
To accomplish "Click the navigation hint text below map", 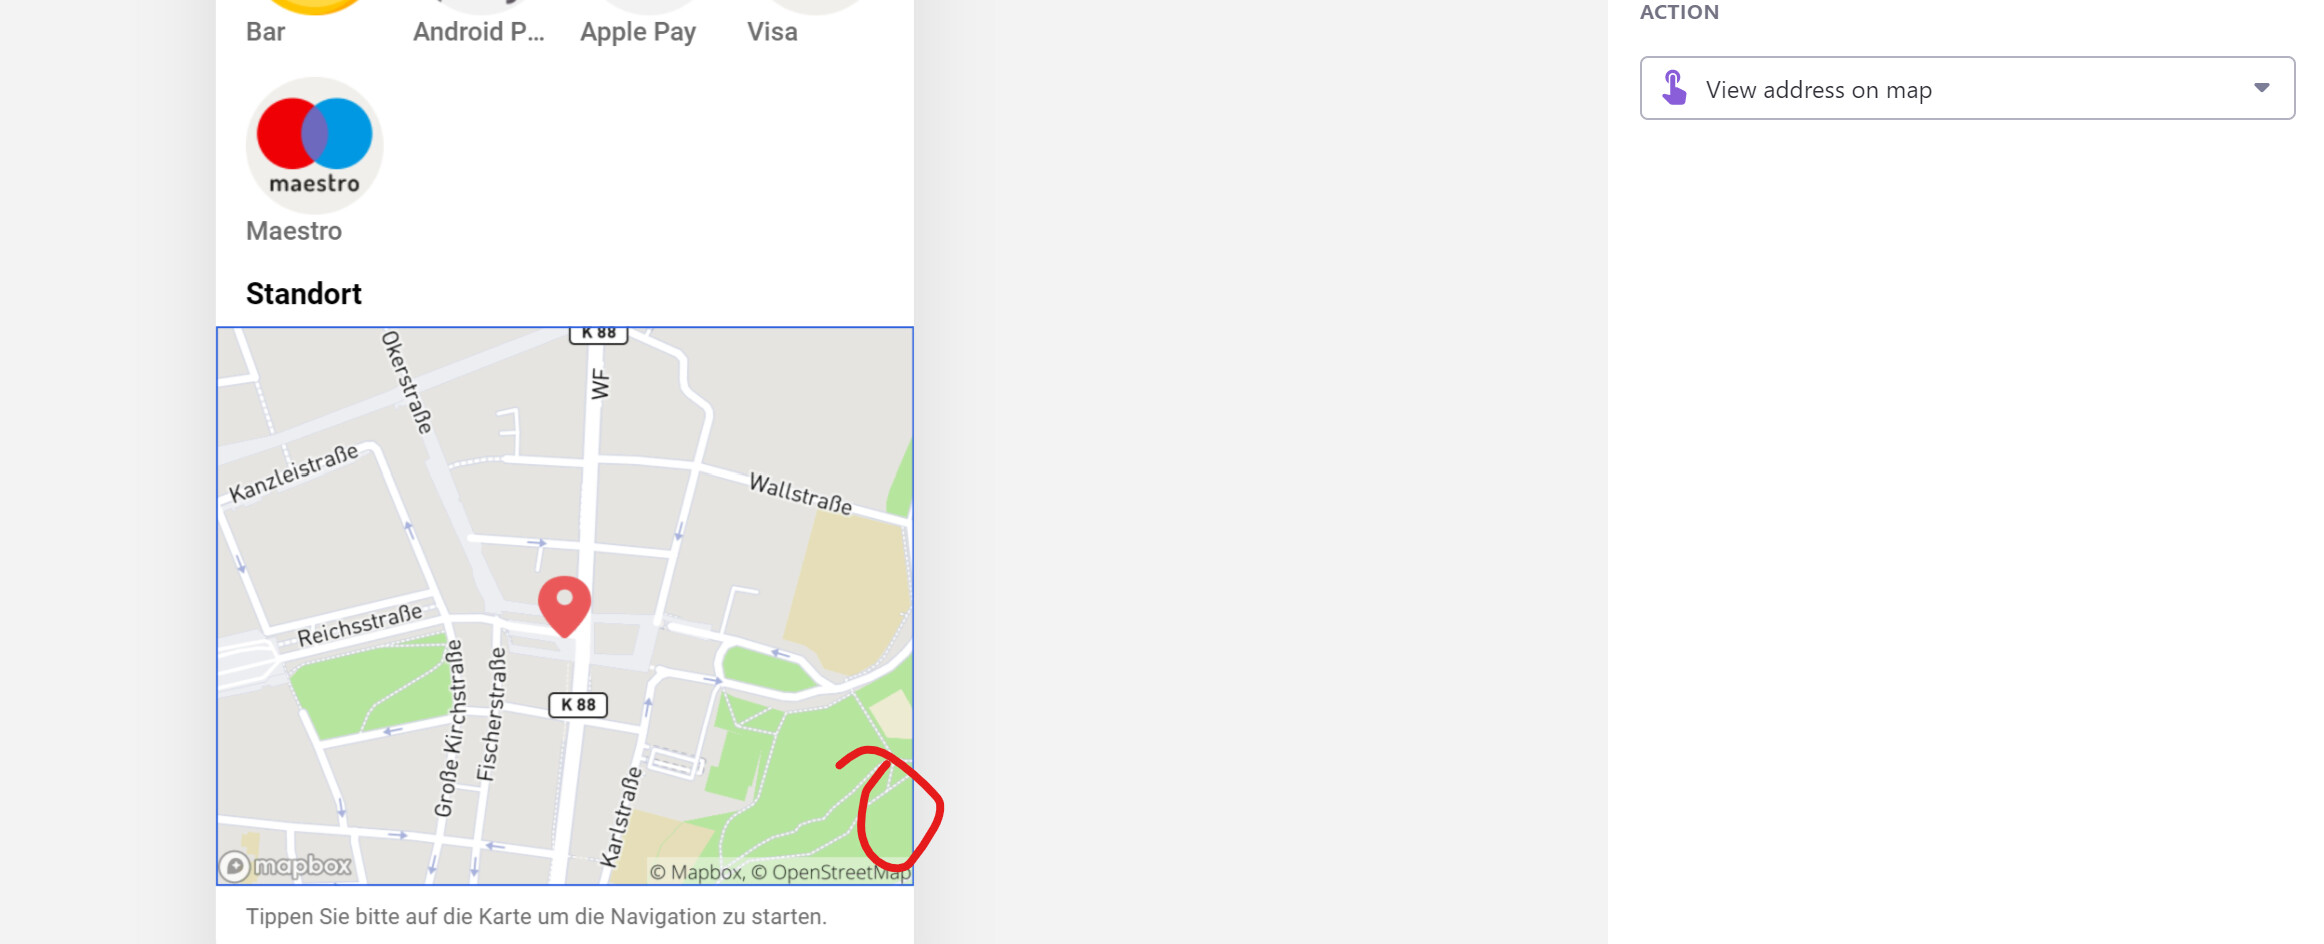I will click(x=536, y=917).
